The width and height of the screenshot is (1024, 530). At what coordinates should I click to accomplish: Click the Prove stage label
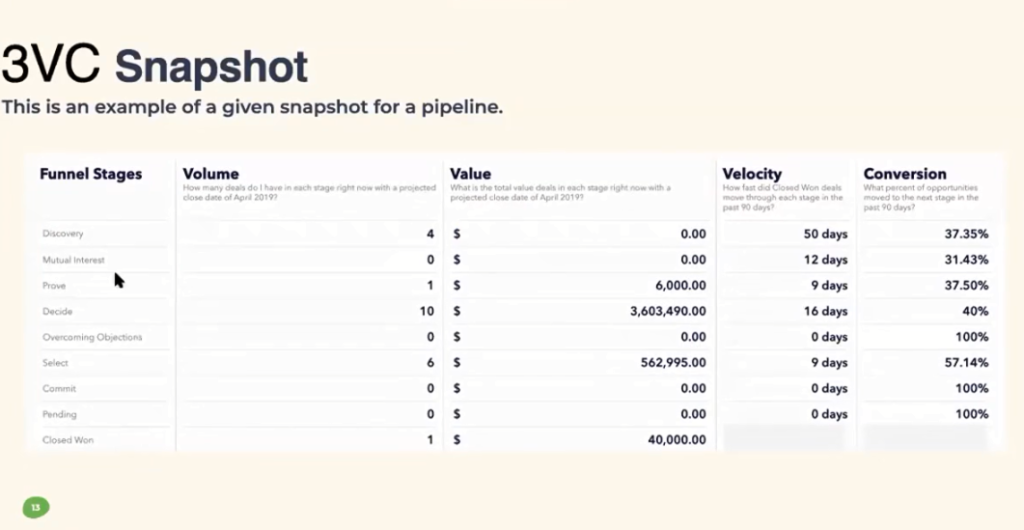pyautogui.click(x=54, y=286)
